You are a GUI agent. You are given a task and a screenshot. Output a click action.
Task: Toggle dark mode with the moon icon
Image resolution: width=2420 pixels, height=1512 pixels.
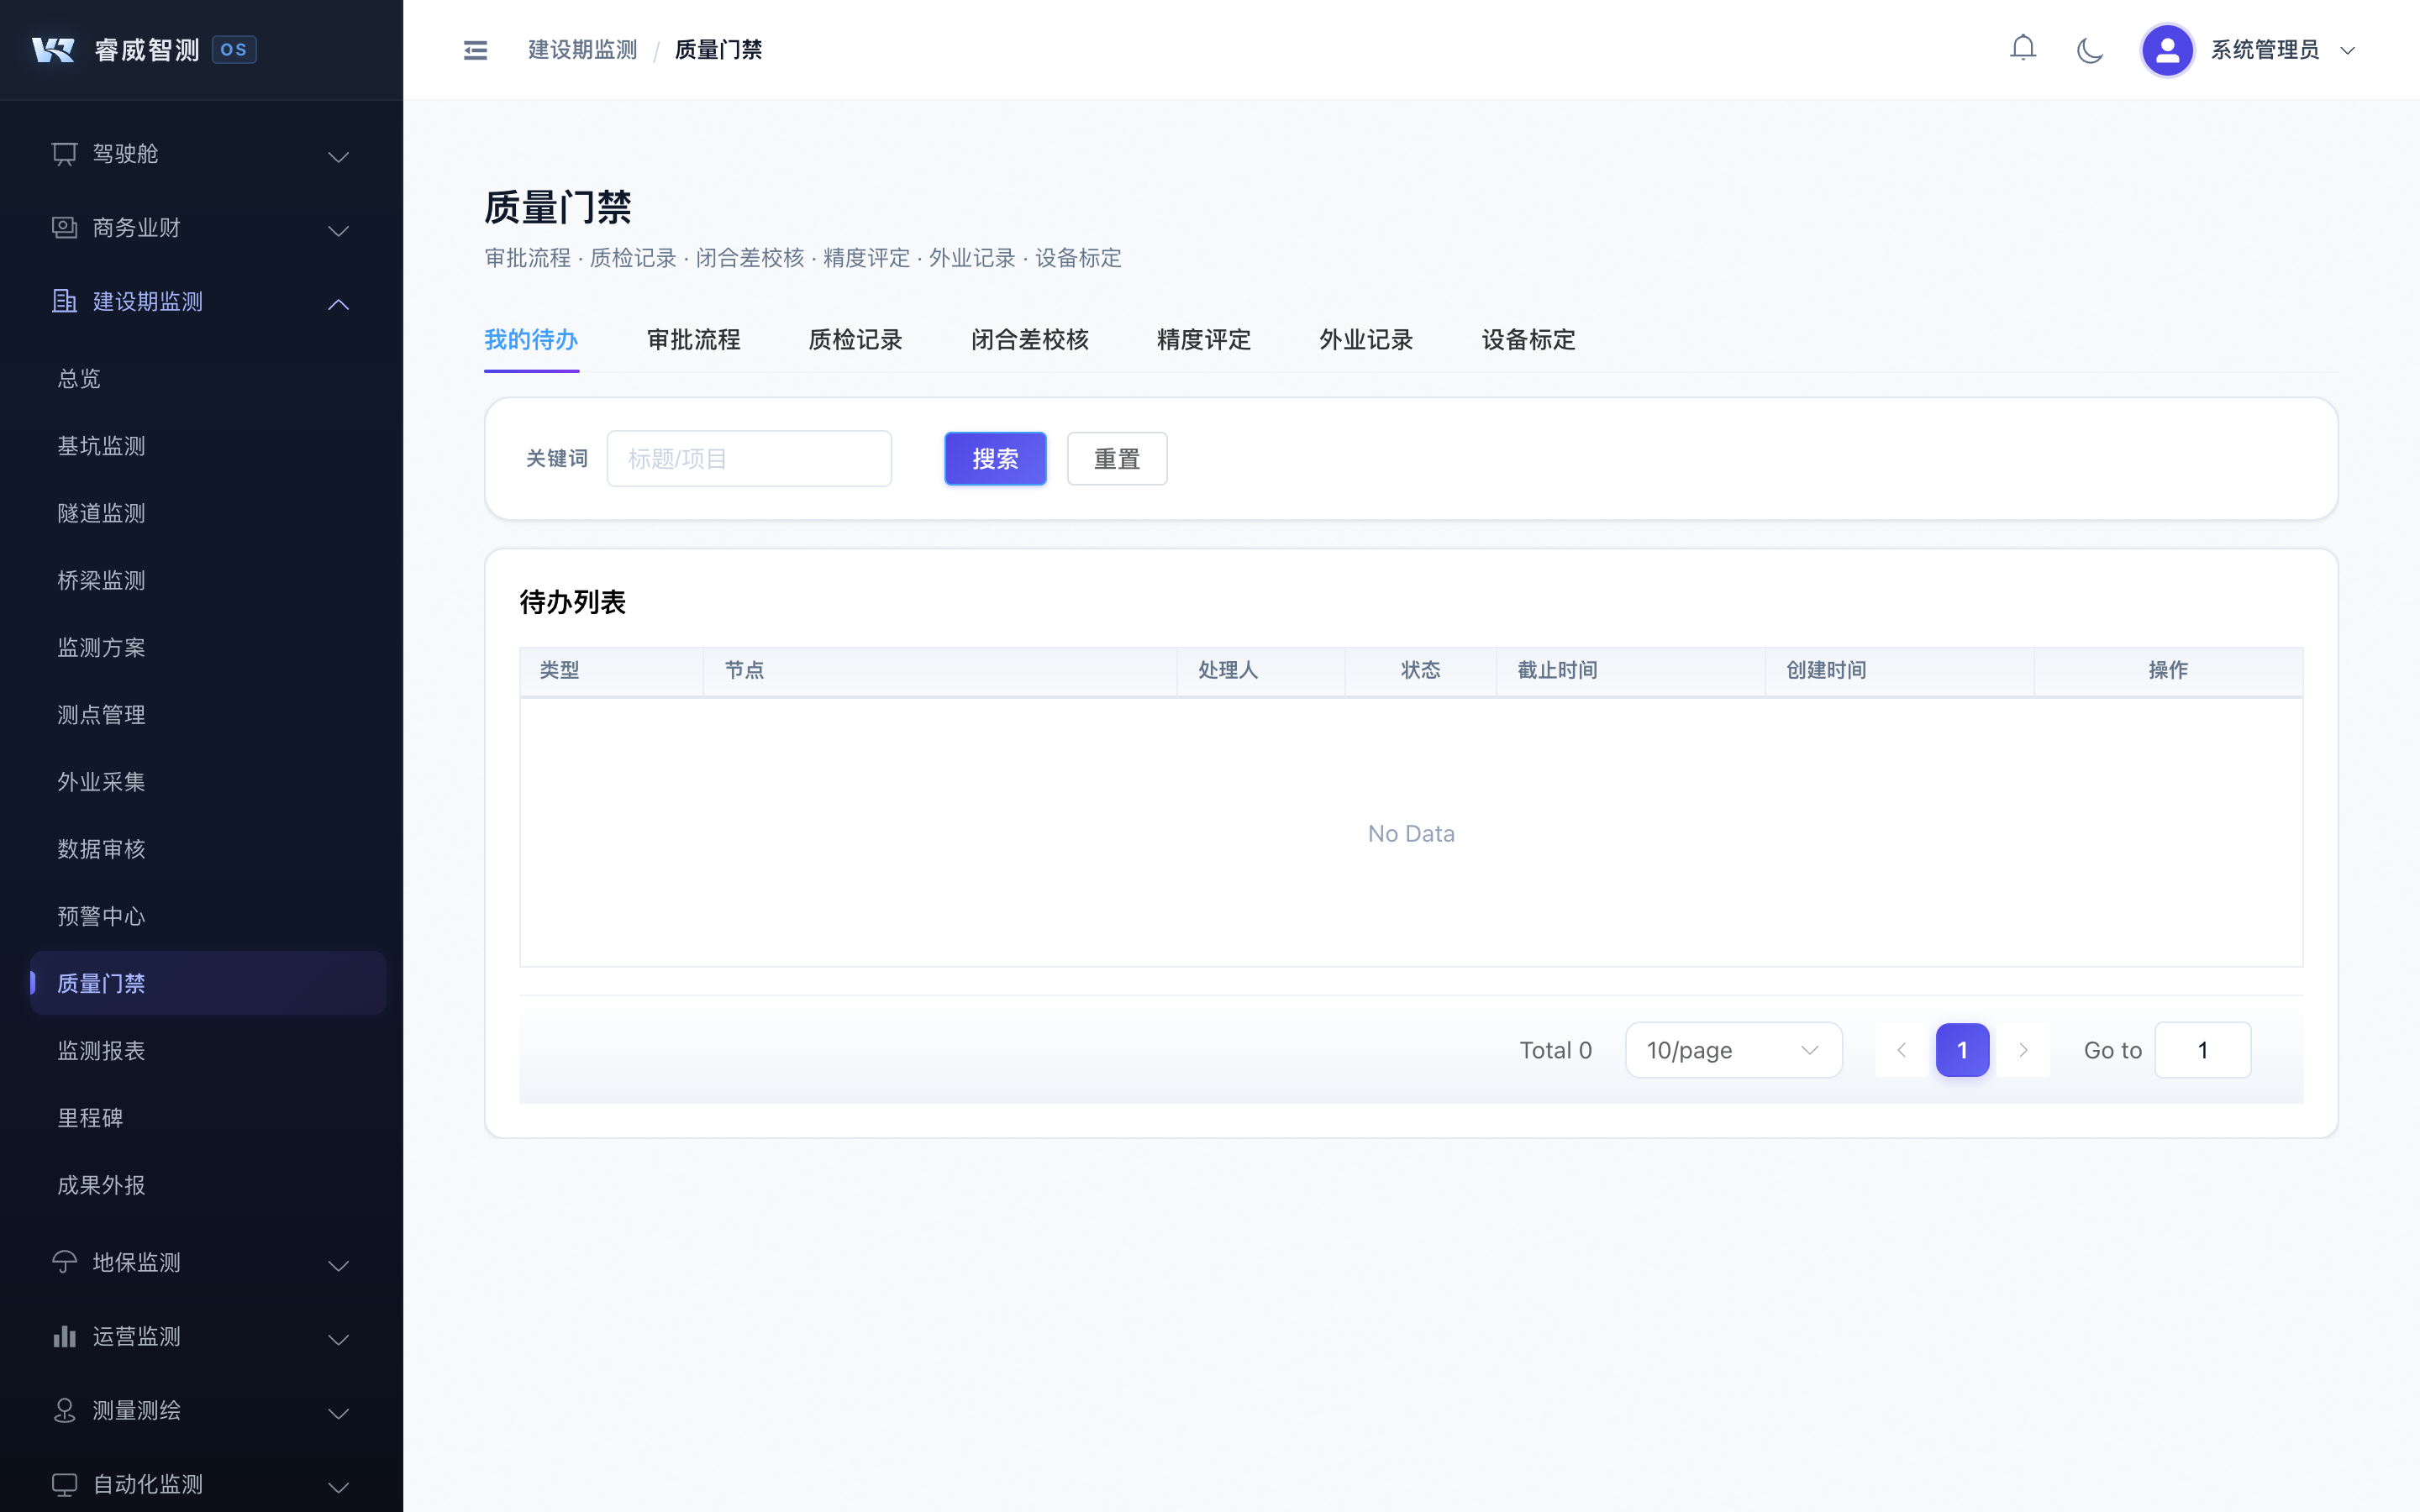click(x=2090, y=49)
